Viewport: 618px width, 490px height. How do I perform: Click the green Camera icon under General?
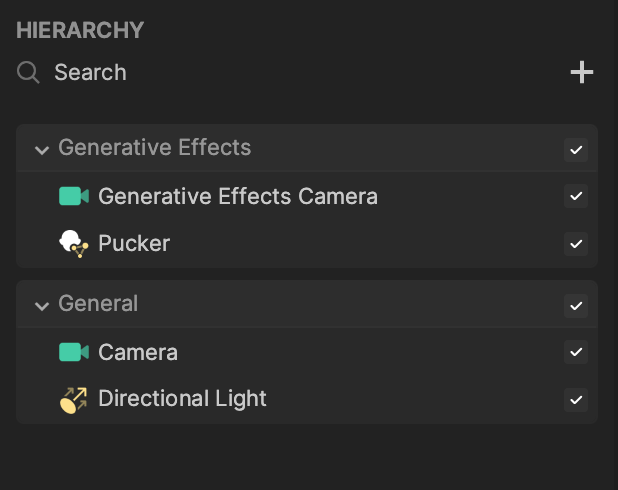pyautogui.click(x=74, y=352)
